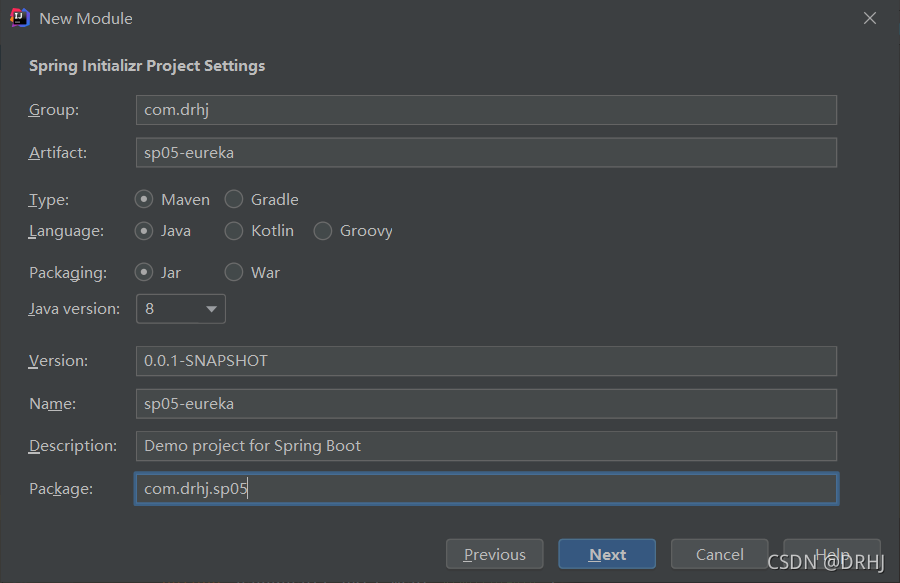Click the Group text field

(x=486, y=110)
